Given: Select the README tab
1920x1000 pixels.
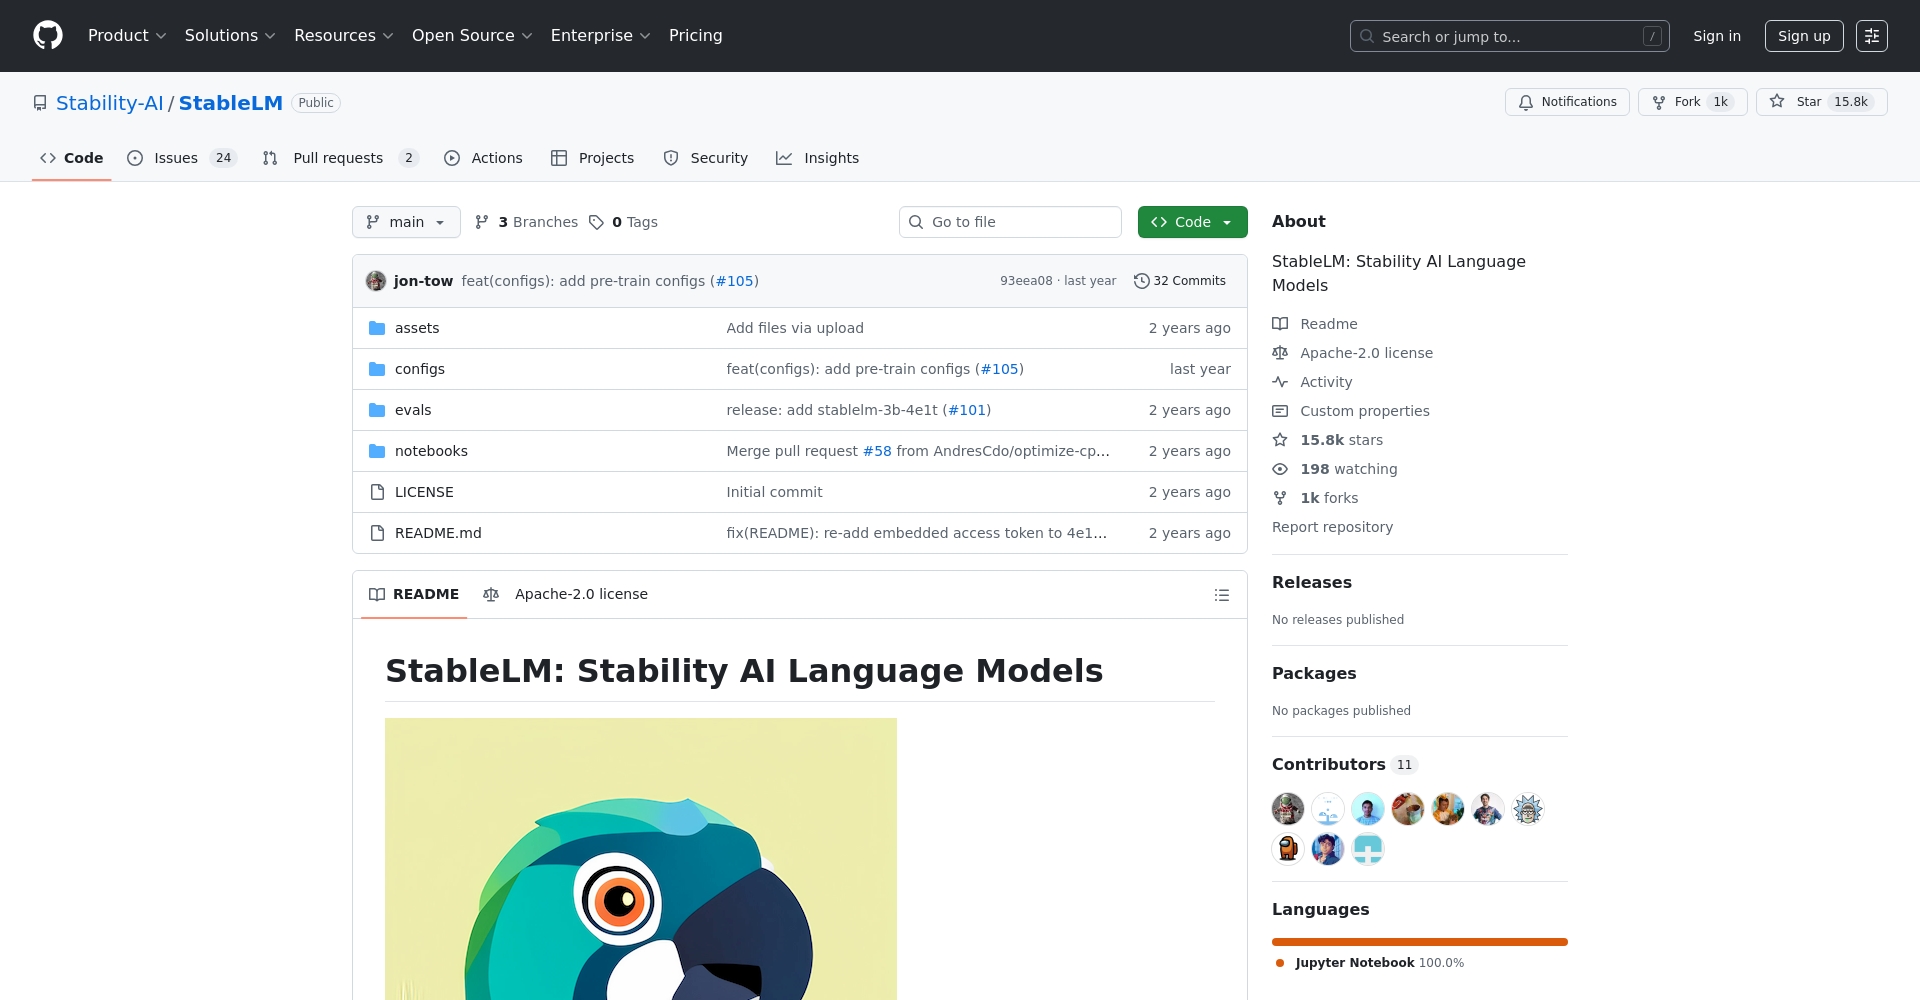Looking at the screenshot, I should 414,594.
